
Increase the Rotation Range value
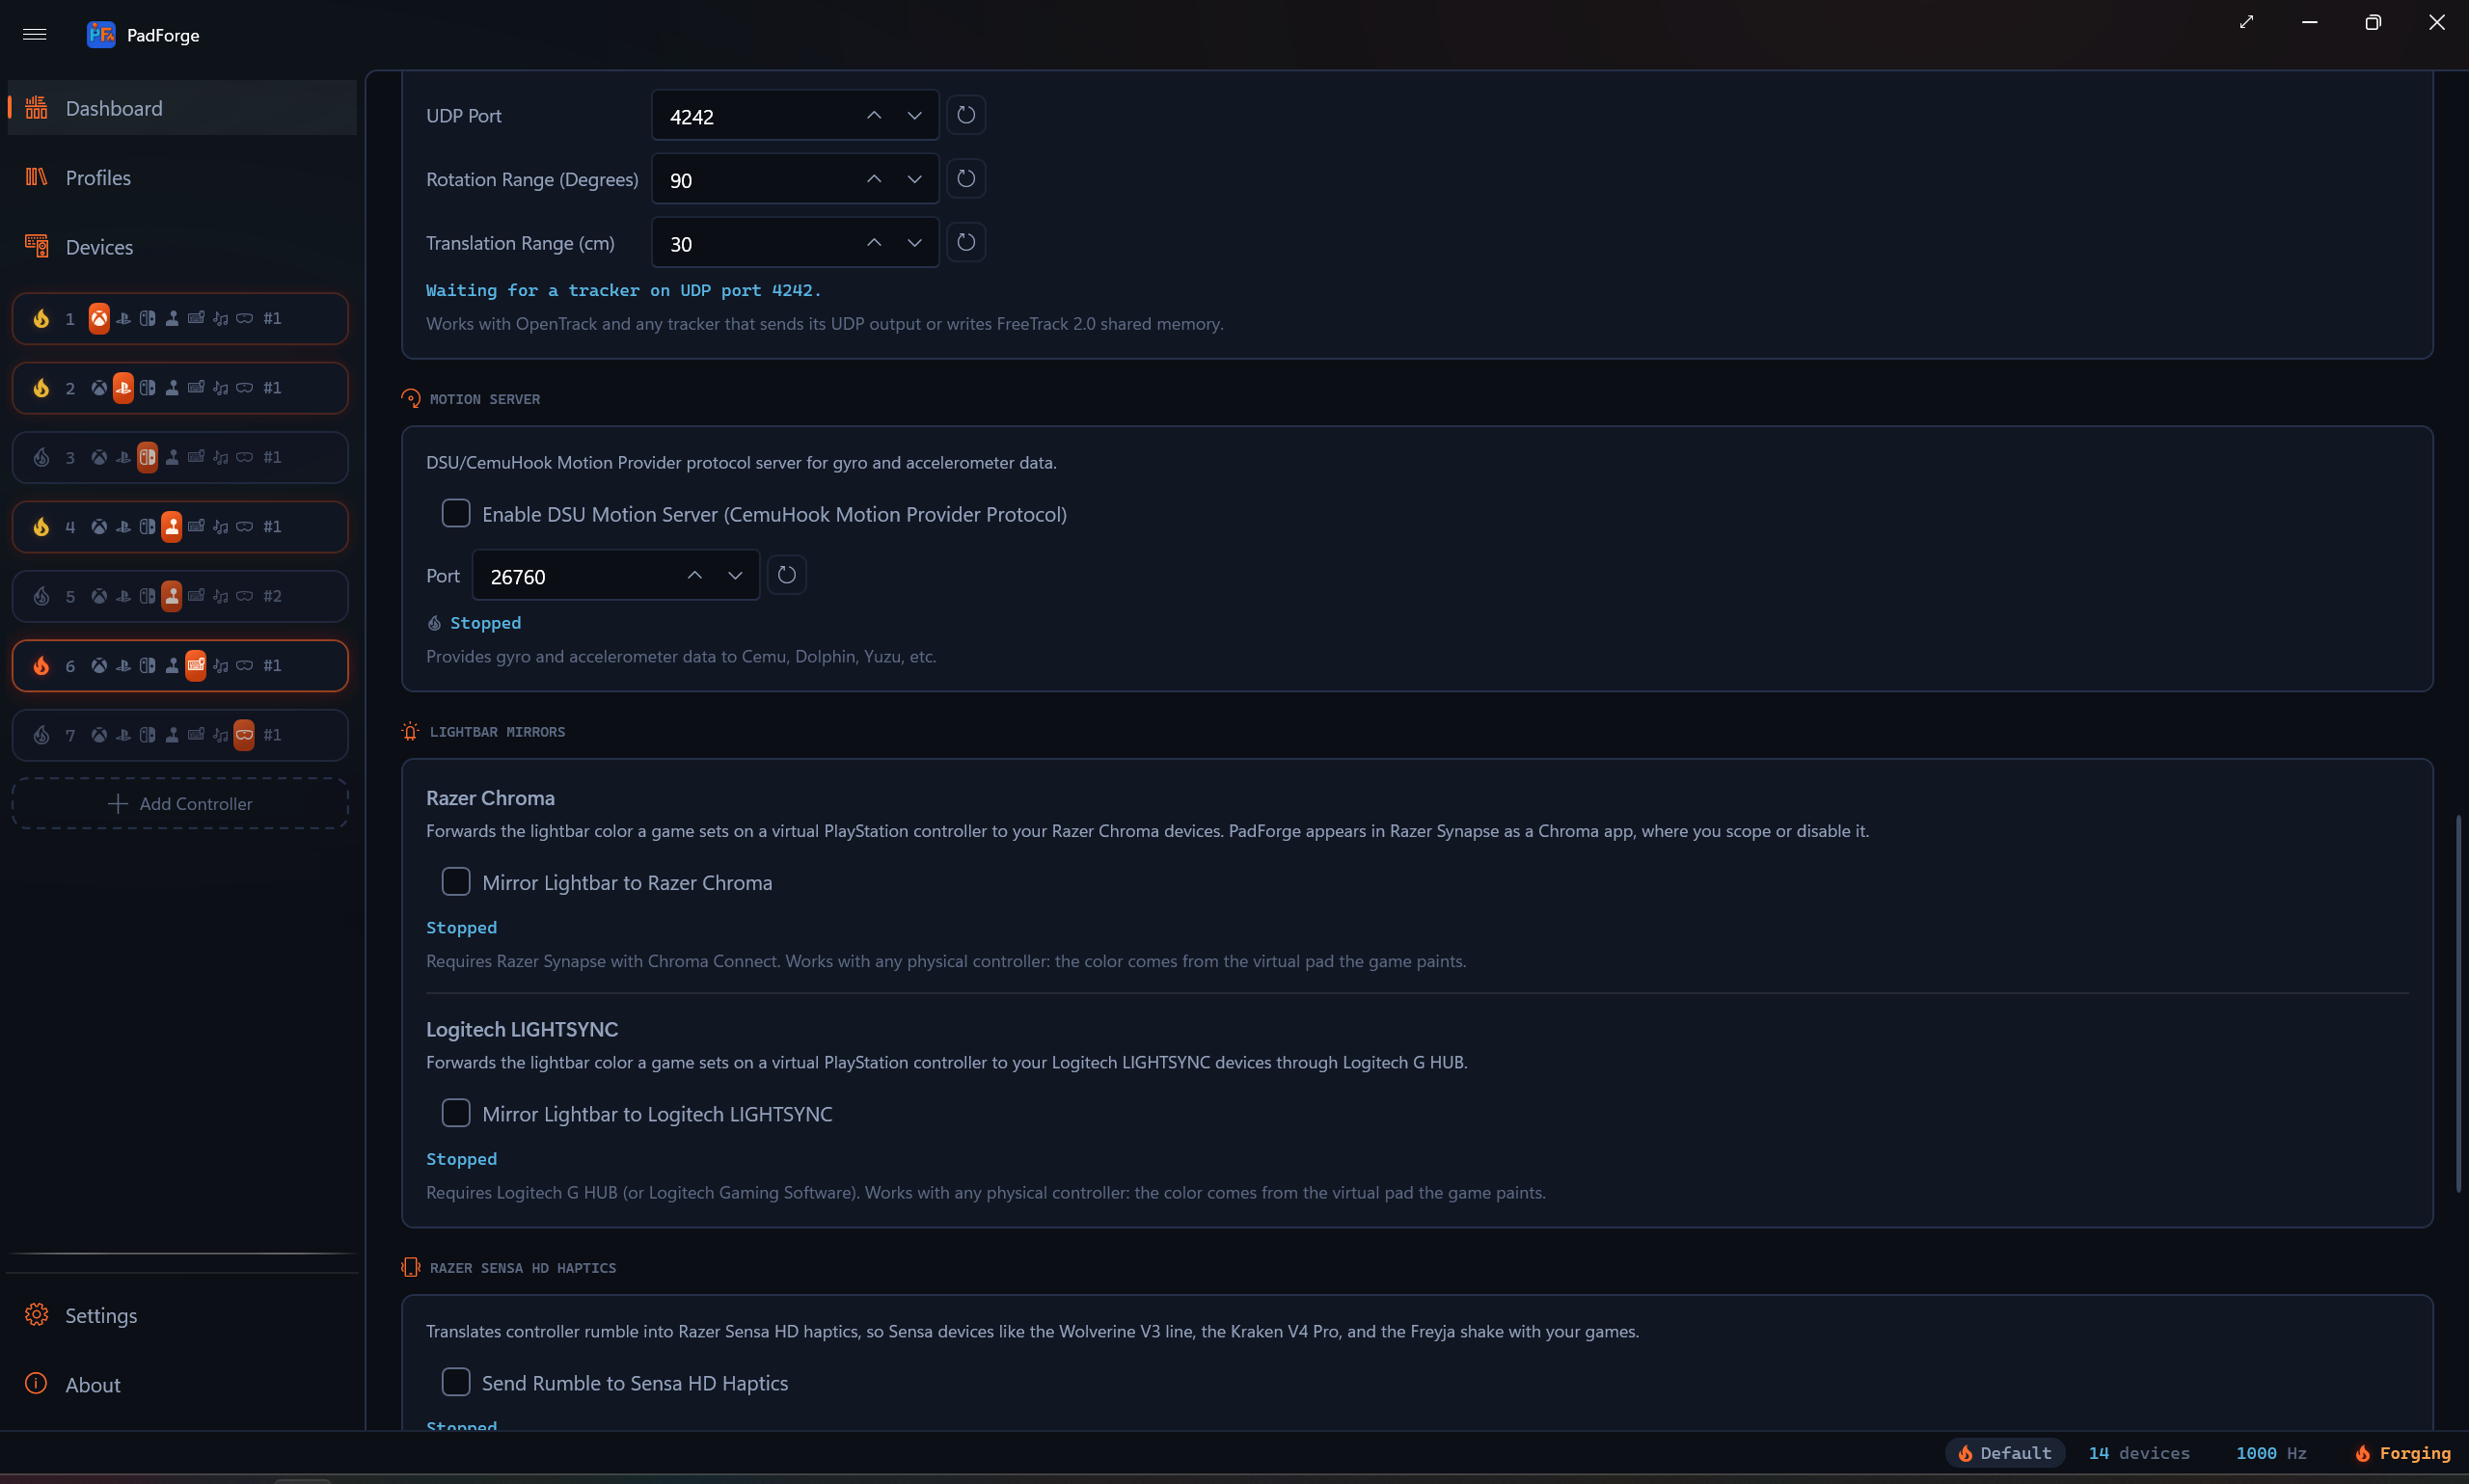[874, 179]
